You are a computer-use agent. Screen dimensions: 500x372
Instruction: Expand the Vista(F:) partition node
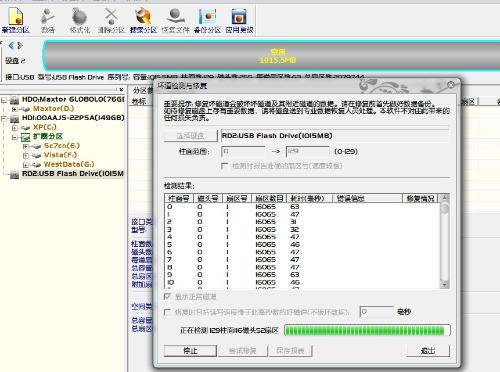point(26,155)
